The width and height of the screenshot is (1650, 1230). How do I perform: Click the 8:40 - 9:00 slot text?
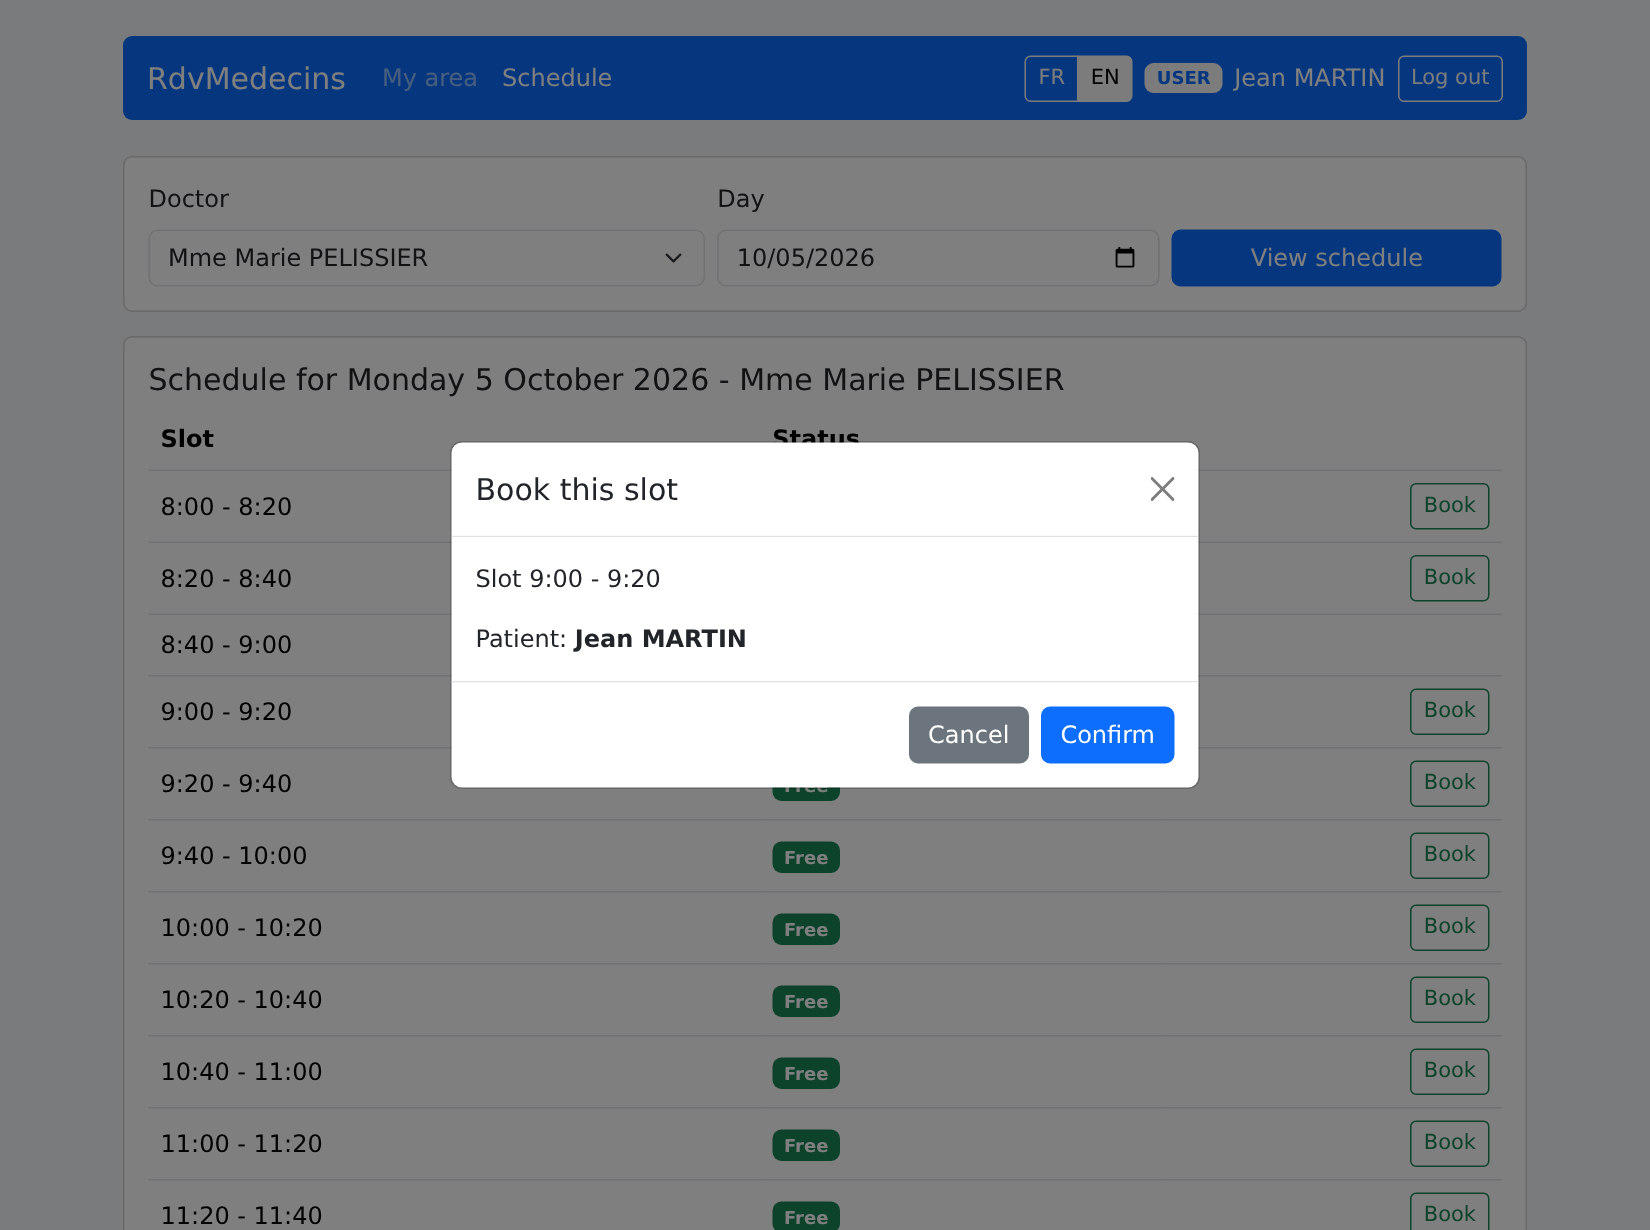(x=226, y=645)
